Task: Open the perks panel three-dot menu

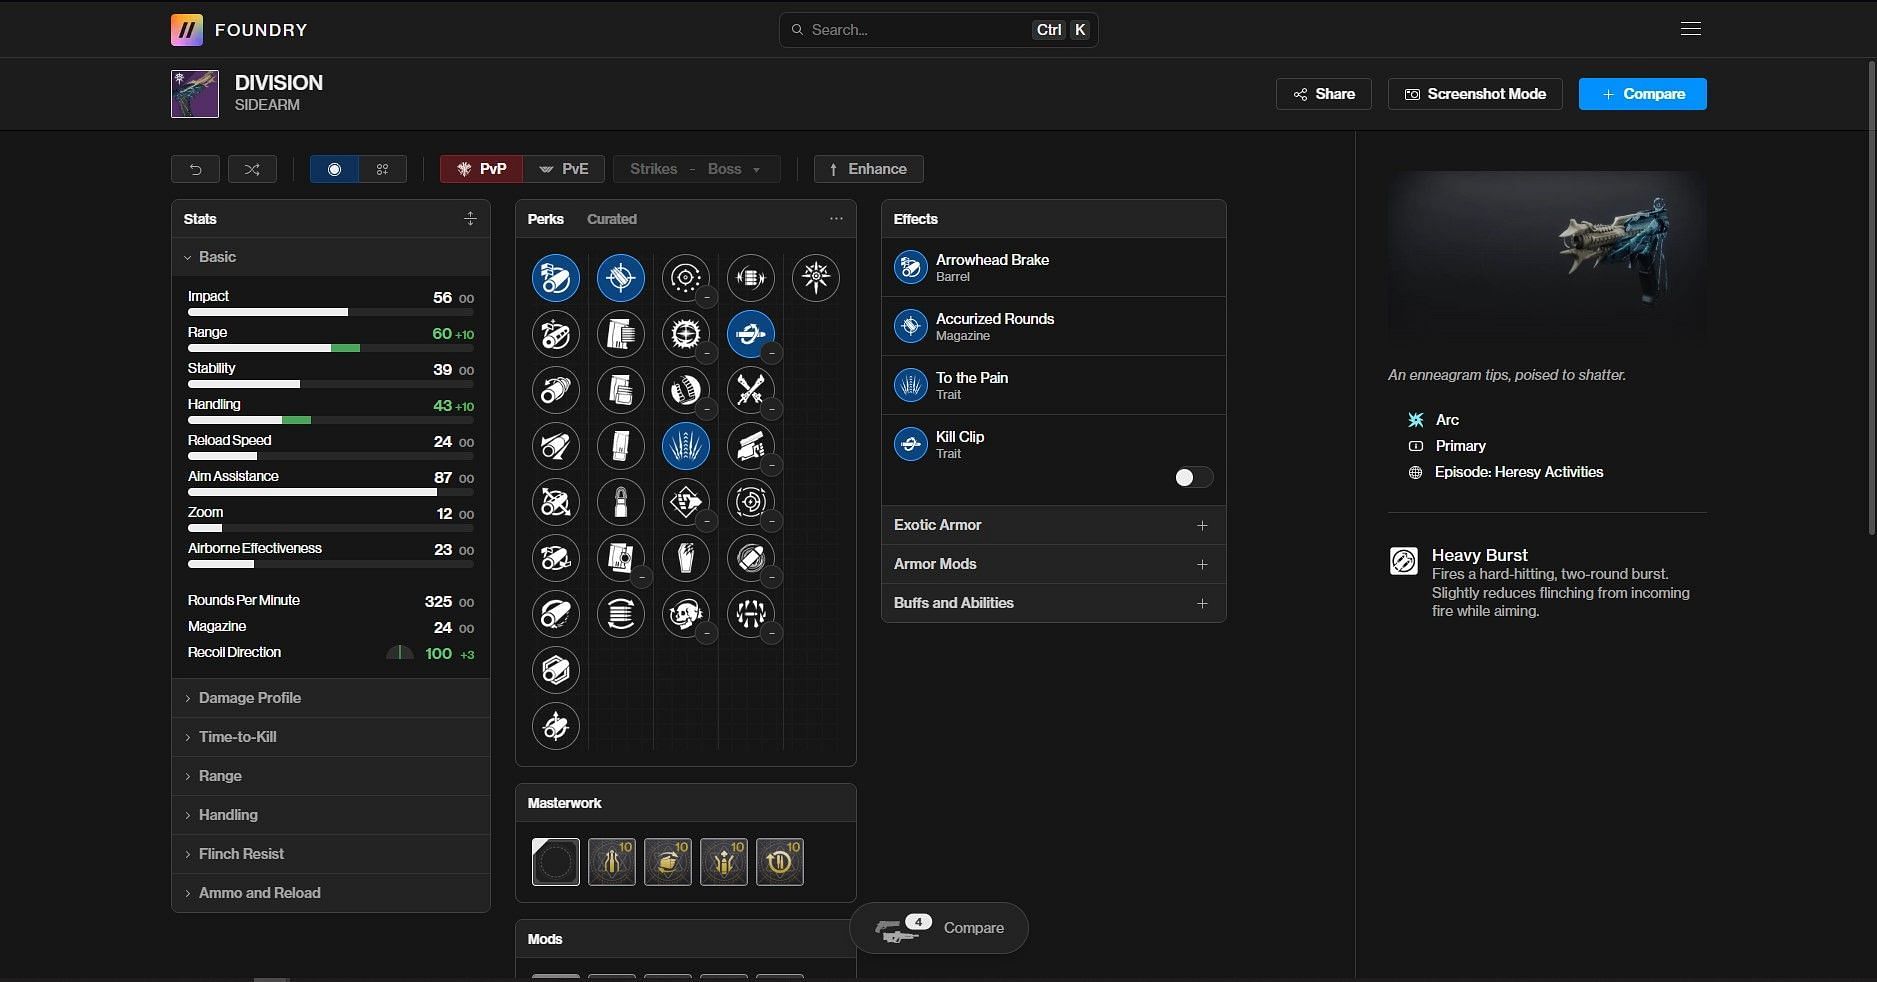Action: [836, 218]
